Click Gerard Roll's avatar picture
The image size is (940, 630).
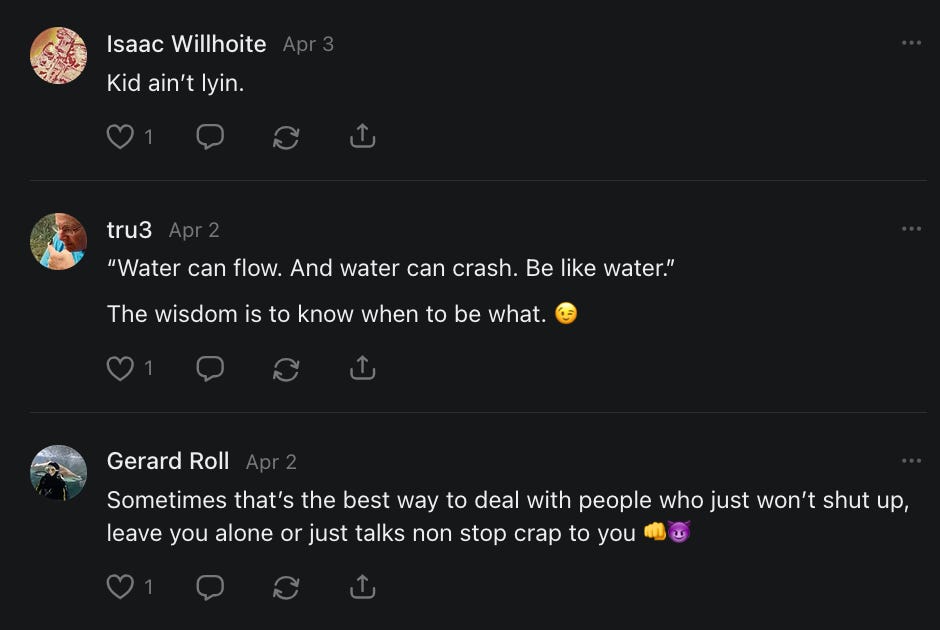pos(58,472)
